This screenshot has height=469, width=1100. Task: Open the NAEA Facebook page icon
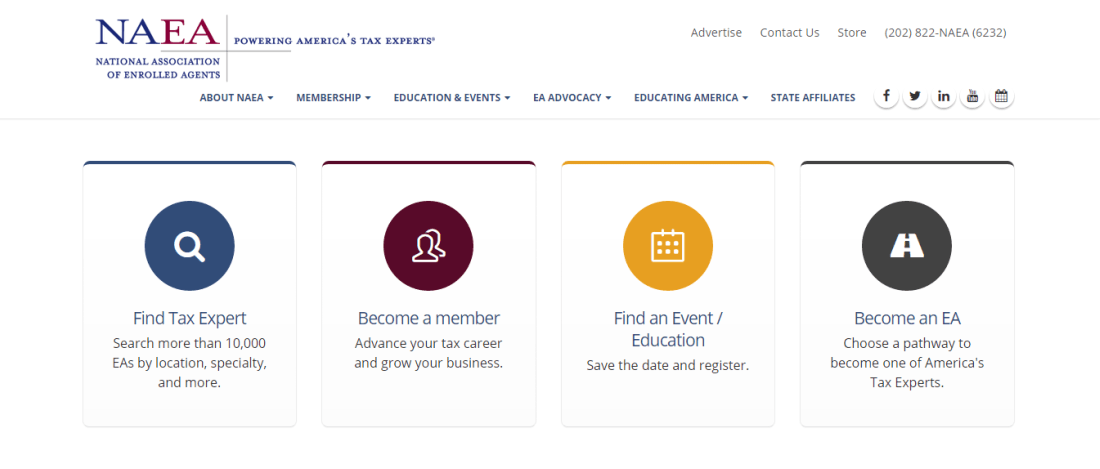886,96
